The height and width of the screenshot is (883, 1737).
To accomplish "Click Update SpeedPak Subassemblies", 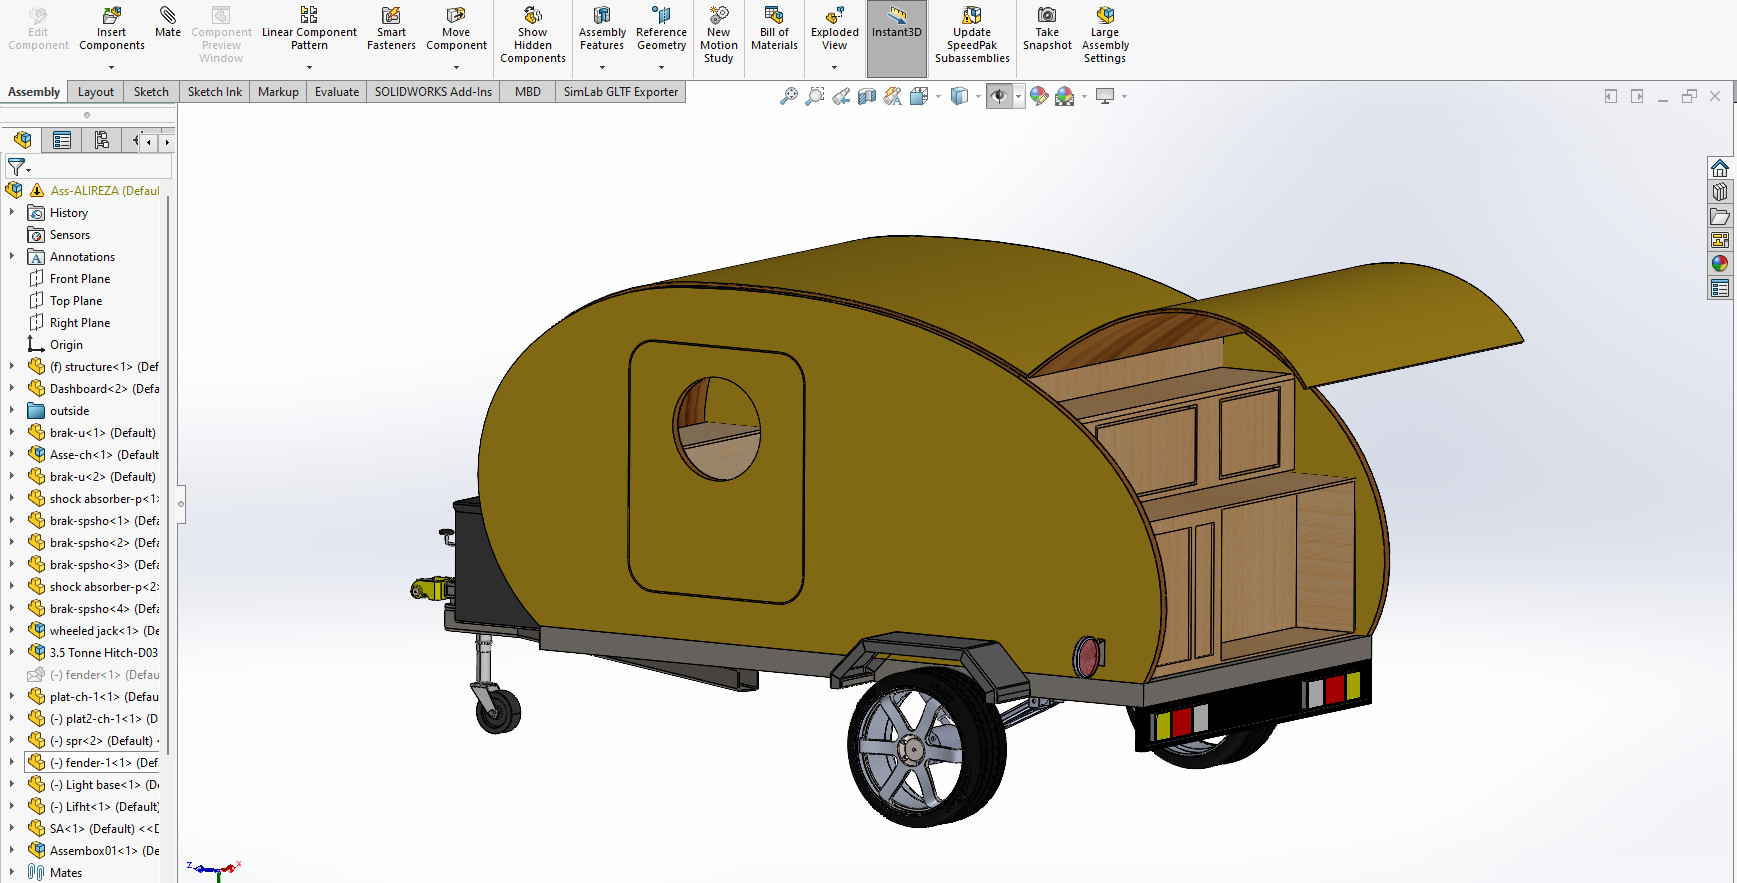I will click(972, 36).
